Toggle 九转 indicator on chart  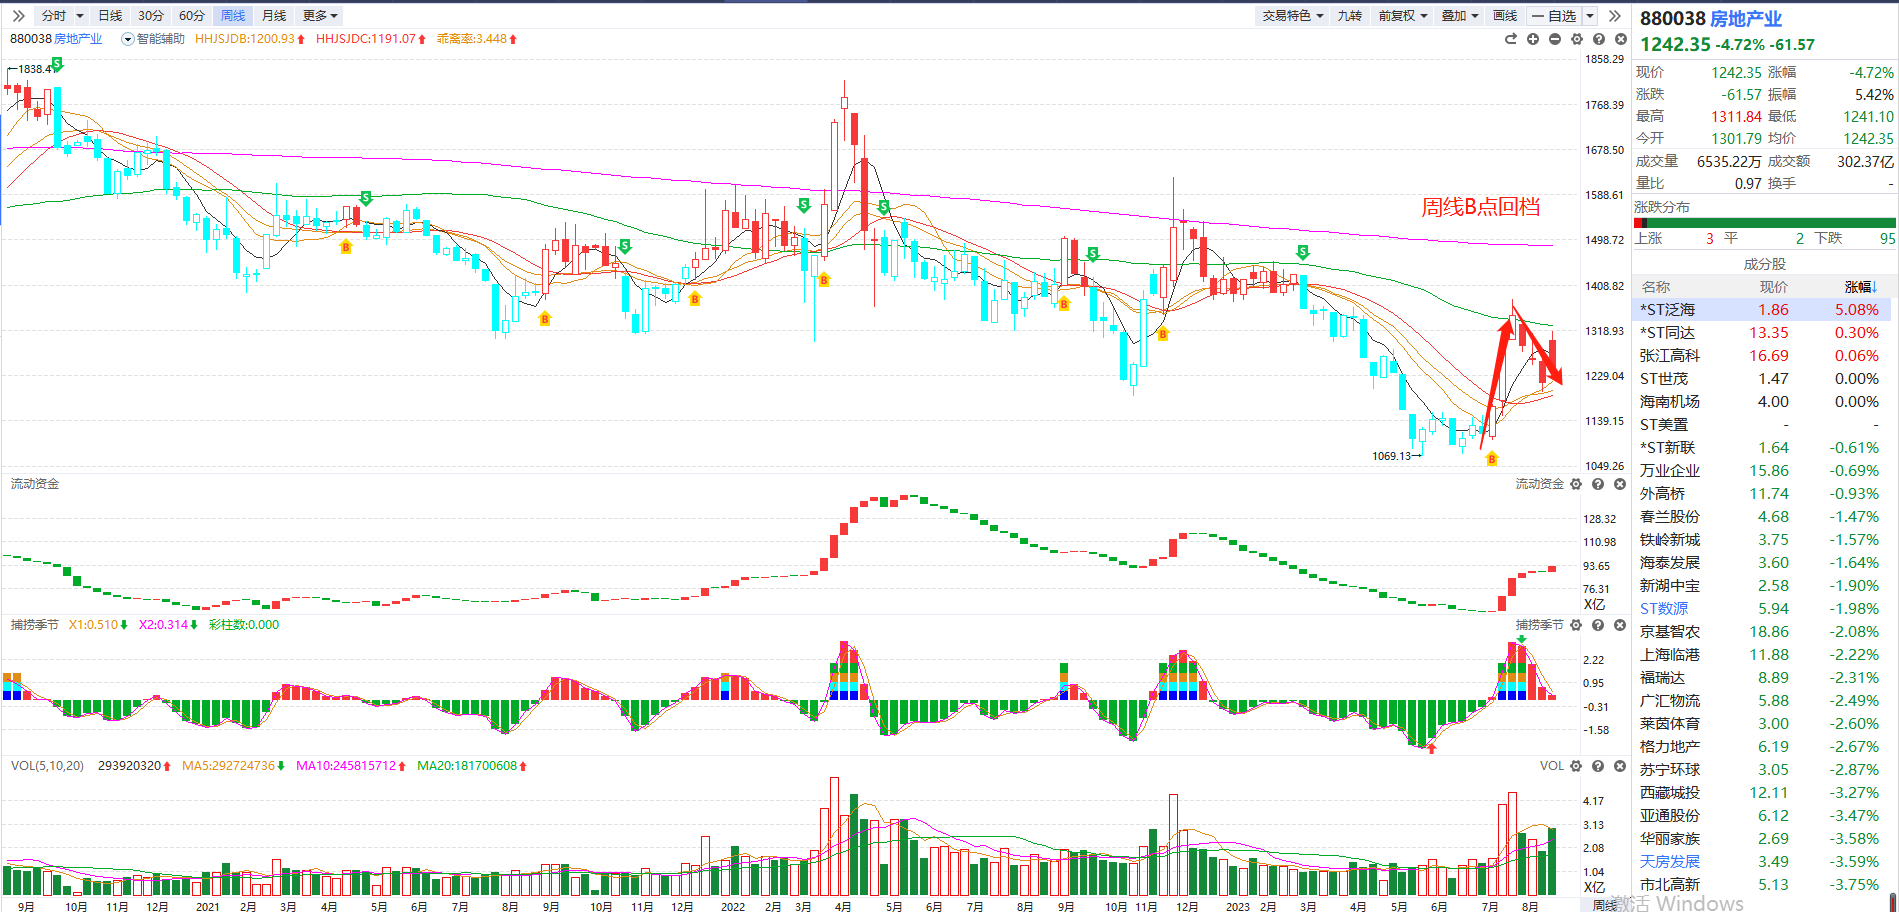pos(1349,16)
